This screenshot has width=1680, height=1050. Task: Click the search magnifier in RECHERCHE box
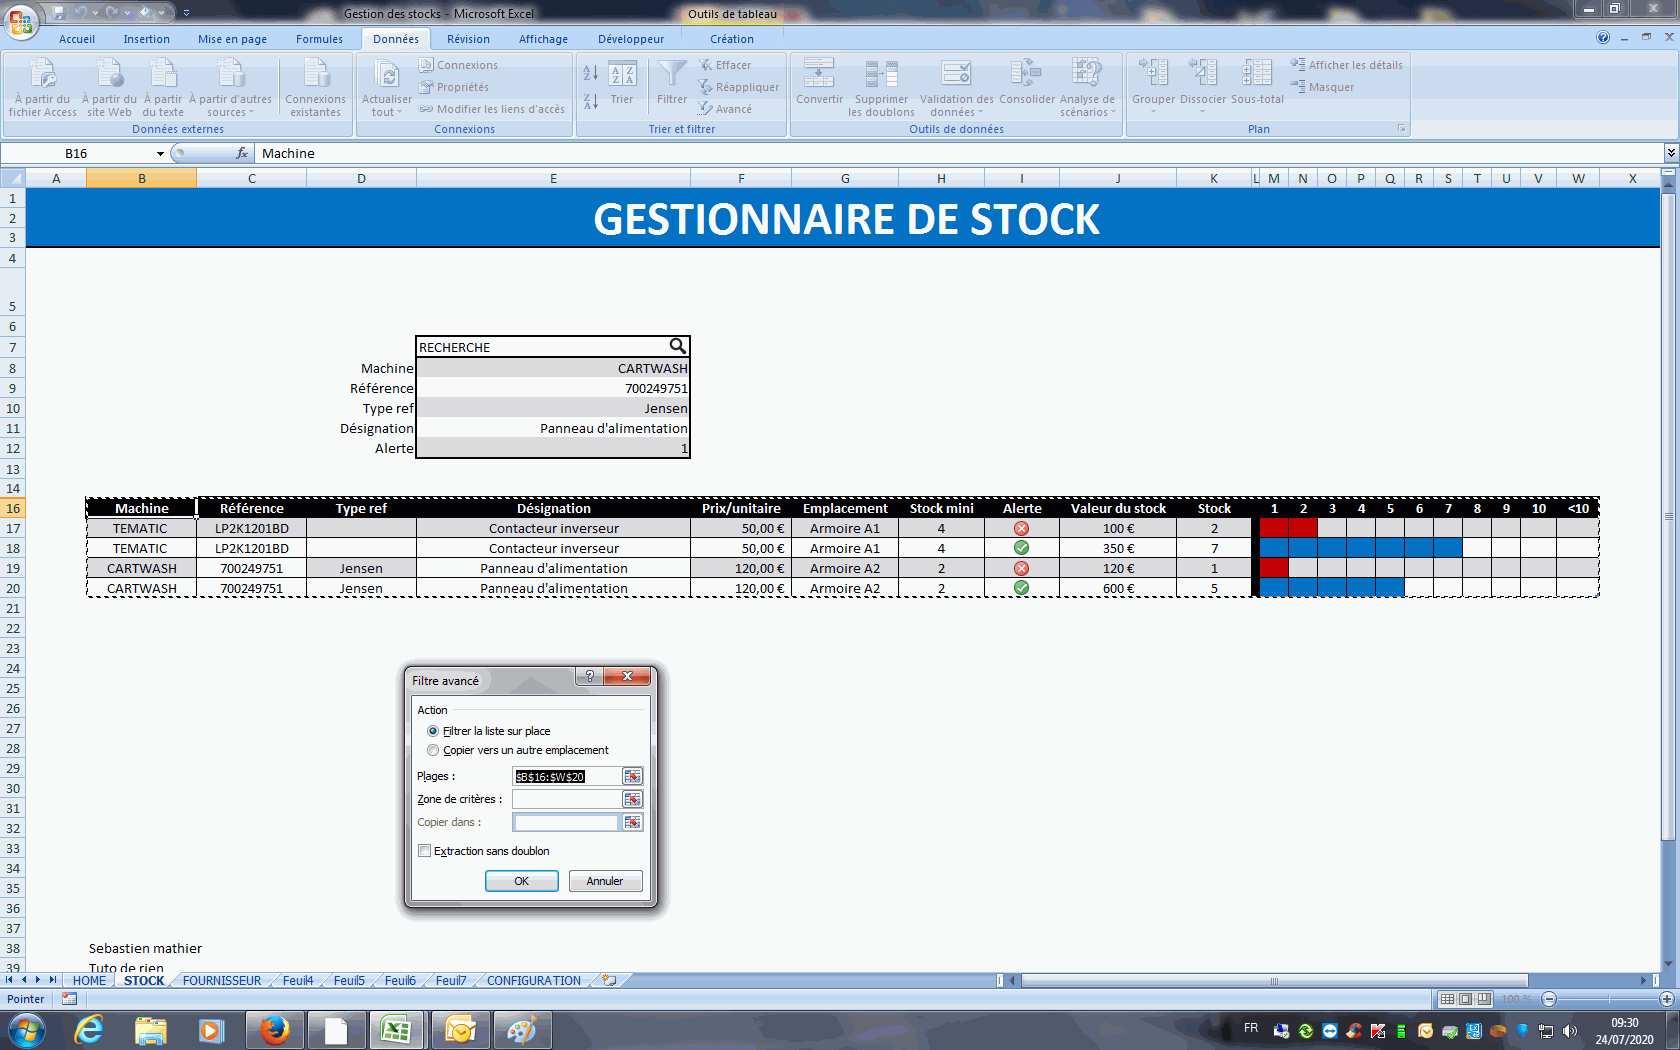677,346
